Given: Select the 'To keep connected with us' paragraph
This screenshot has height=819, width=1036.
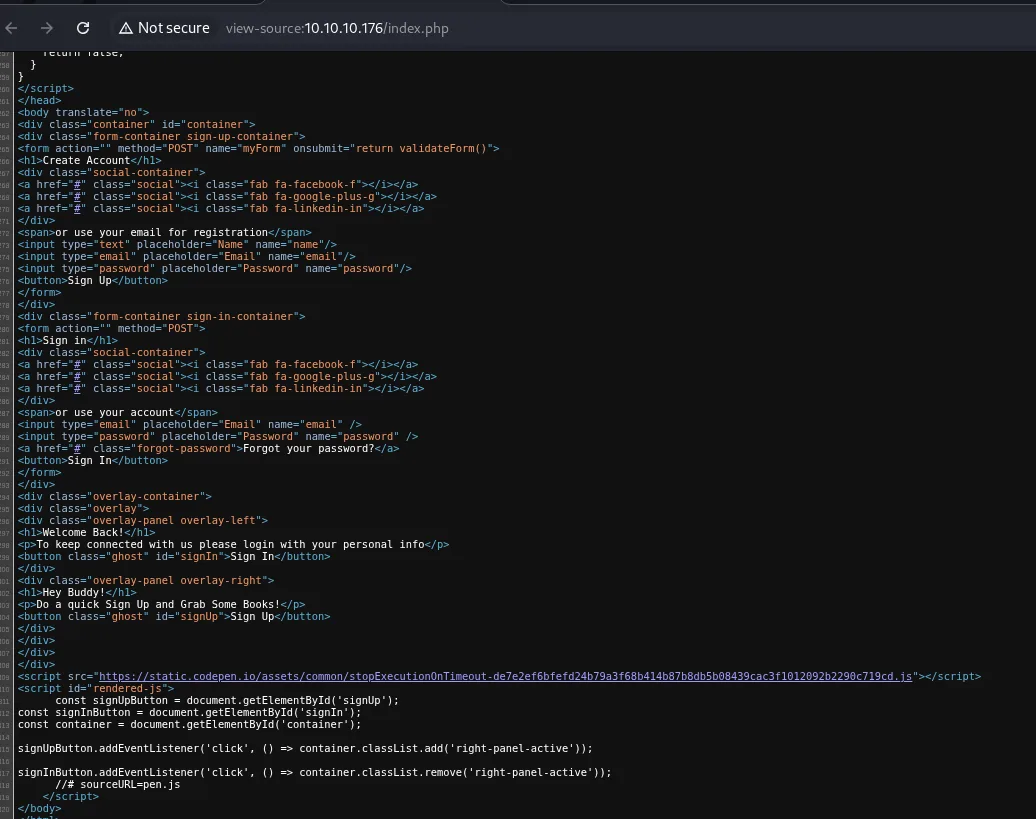Looking at the screenshot, I should tap(233, 544).
